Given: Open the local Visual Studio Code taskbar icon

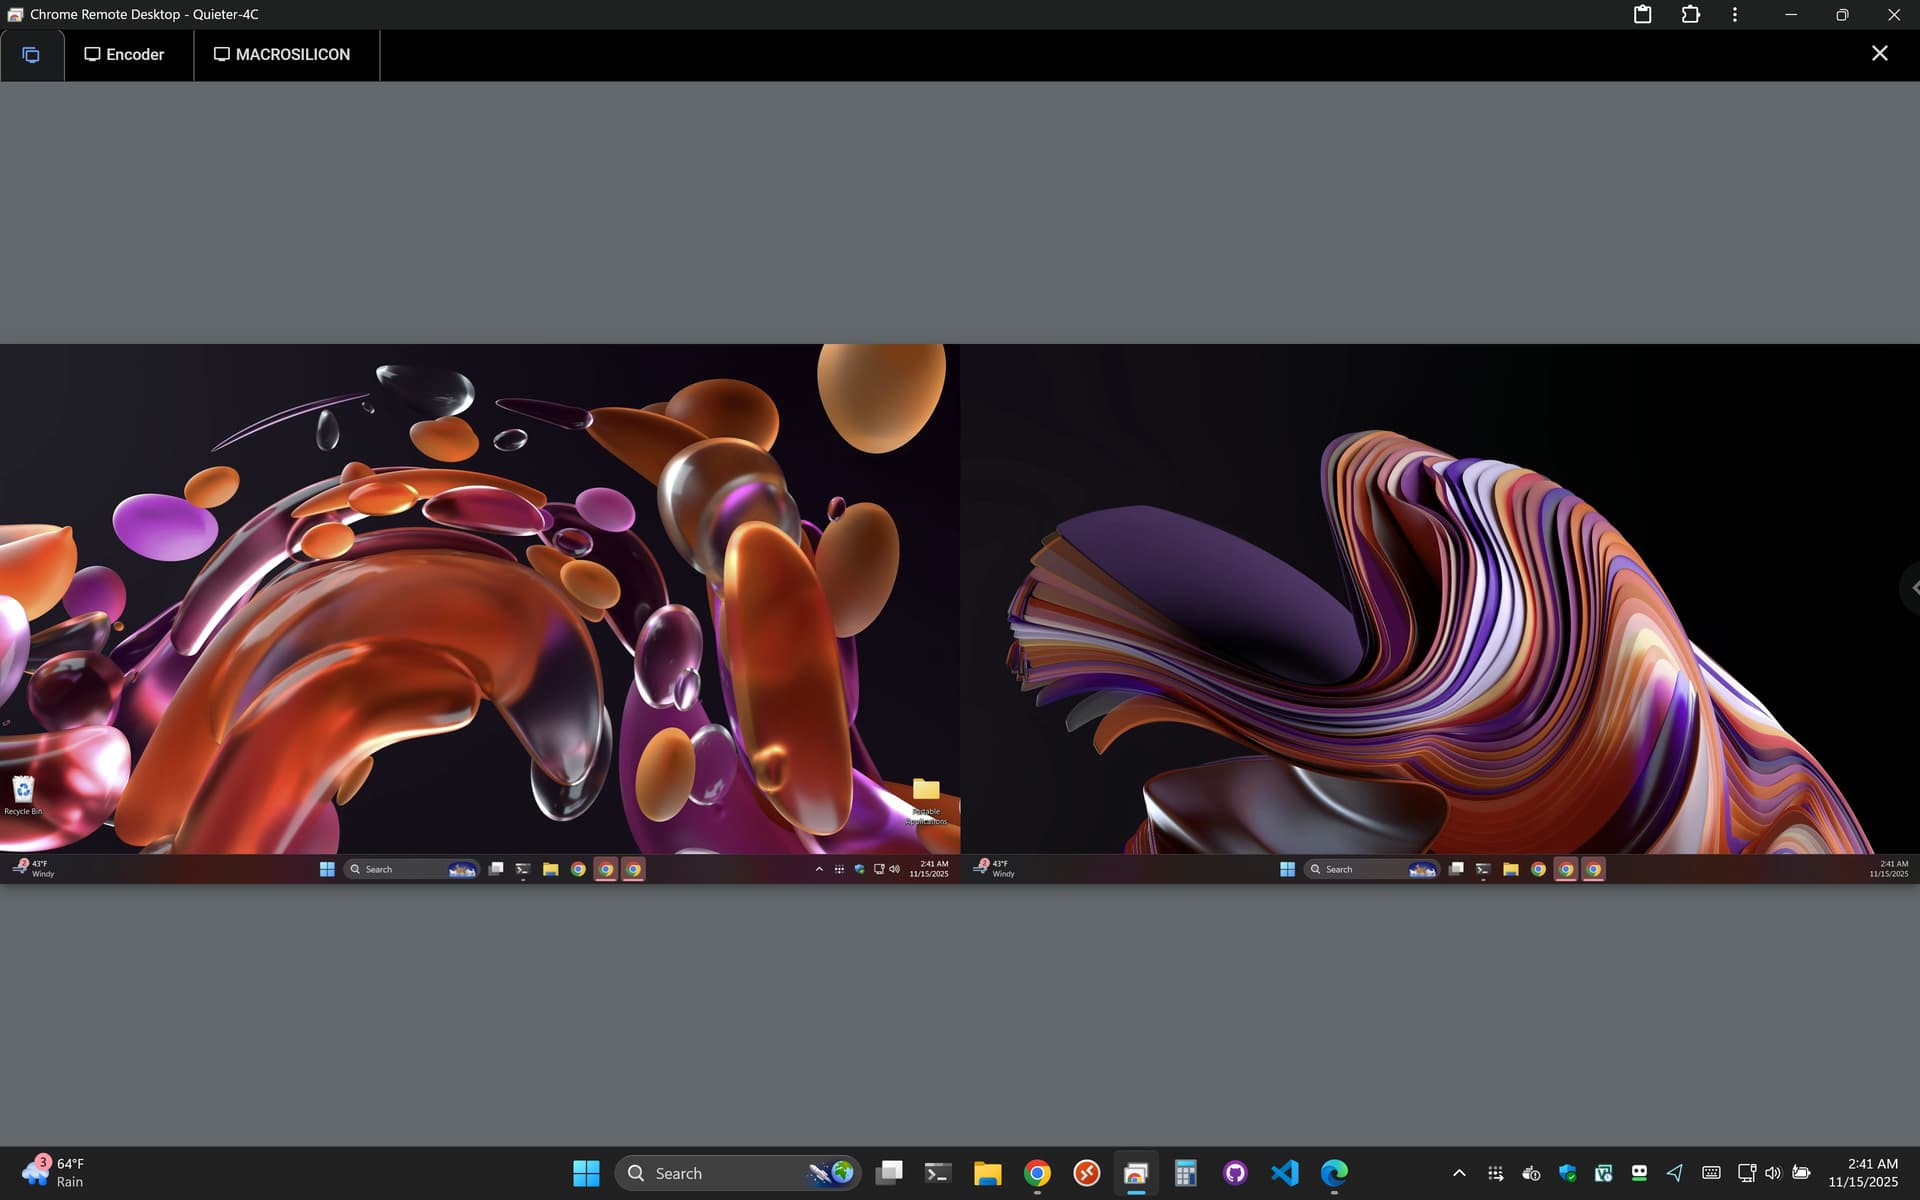Looking at the screenshot, I should coord(1284,1173).
